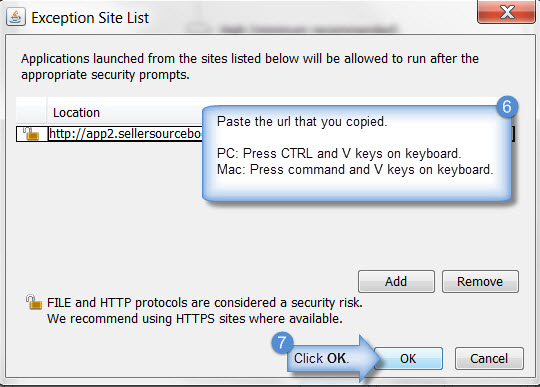This screenshot has height=387, width=540.
Task: Click the unlocked padlock icon beside the URL
Action: click(x=31, y=134)
